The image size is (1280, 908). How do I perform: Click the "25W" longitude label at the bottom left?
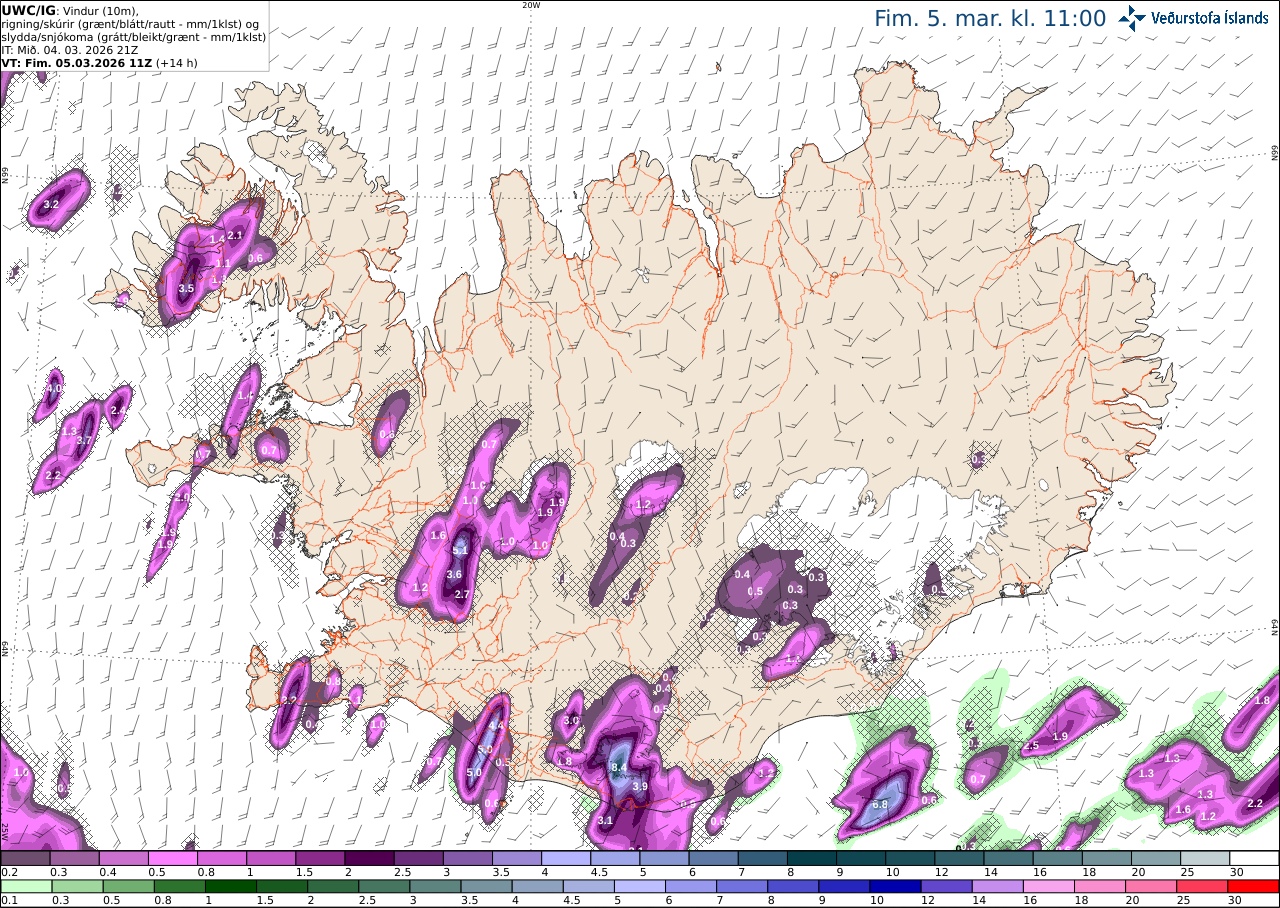(x=5, y=832)
